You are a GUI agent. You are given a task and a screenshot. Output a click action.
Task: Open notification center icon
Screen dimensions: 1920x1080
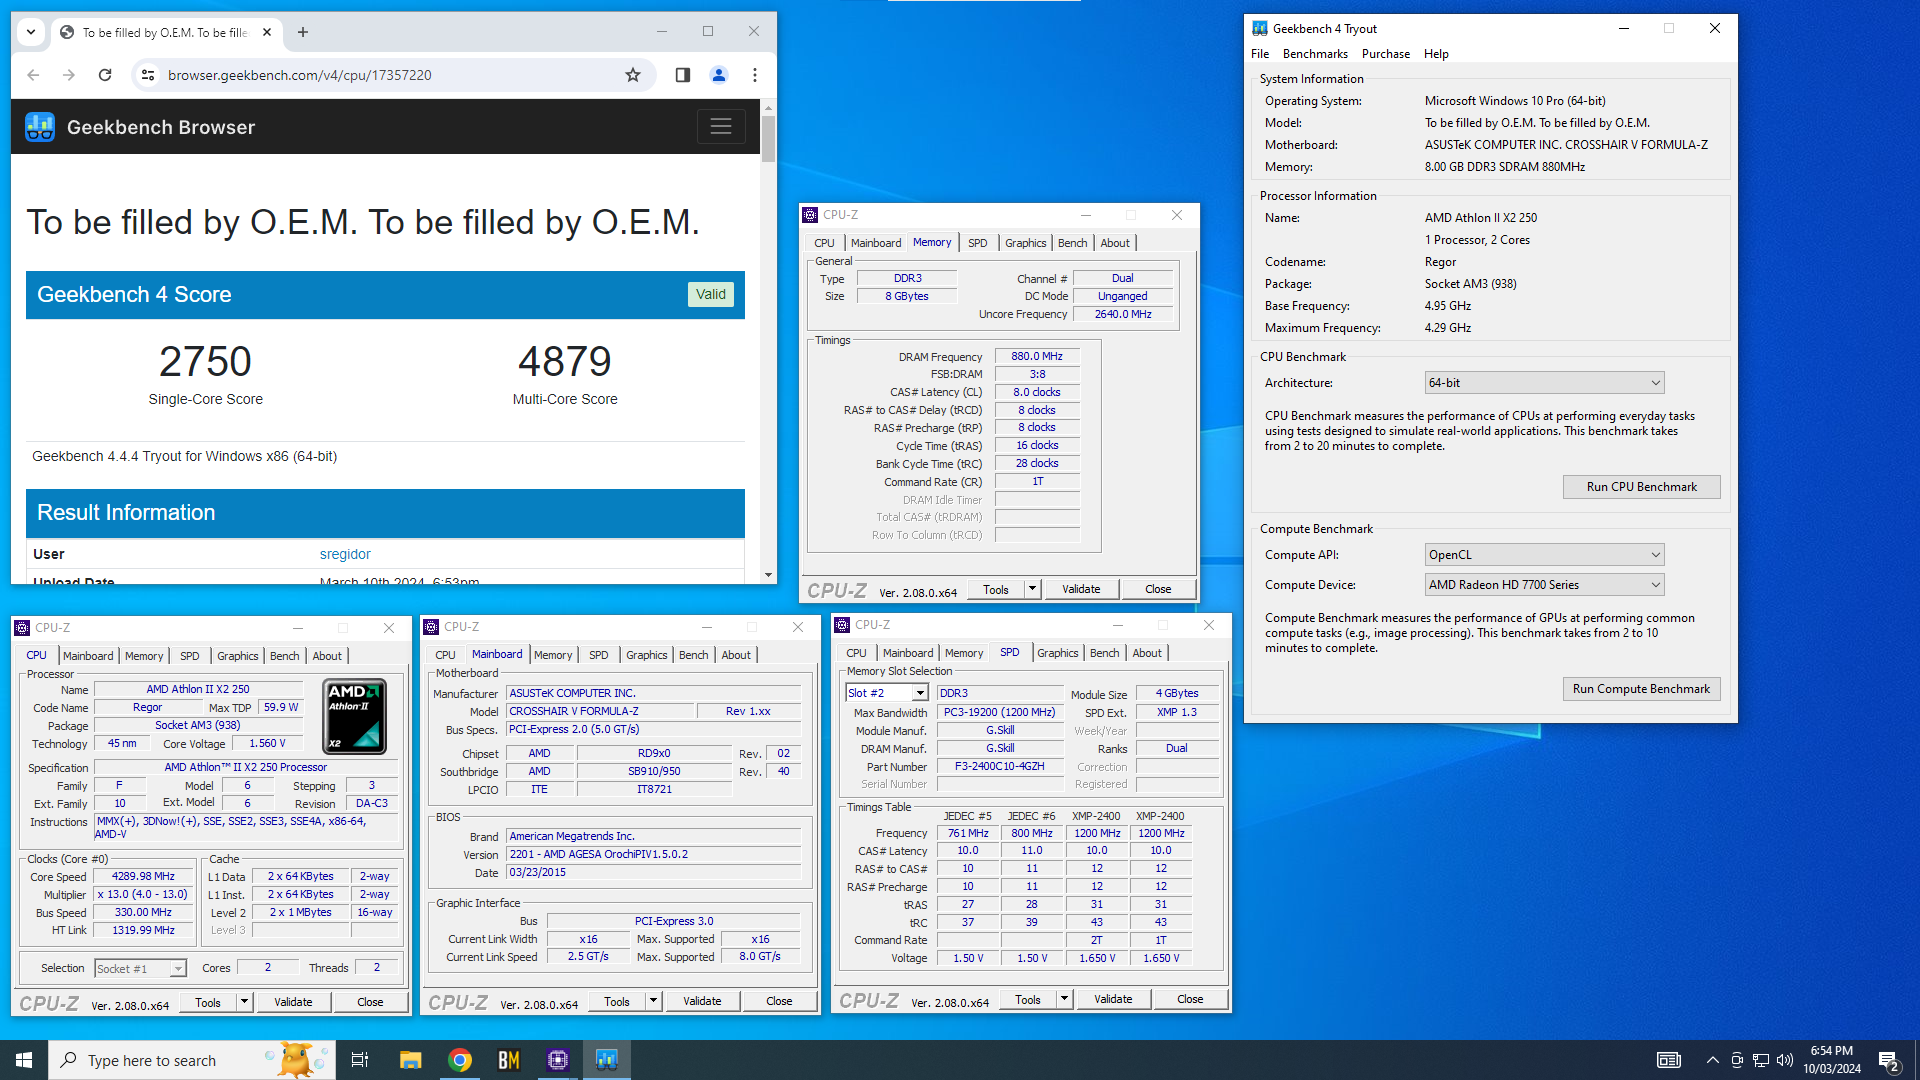click(1888, 1060)
